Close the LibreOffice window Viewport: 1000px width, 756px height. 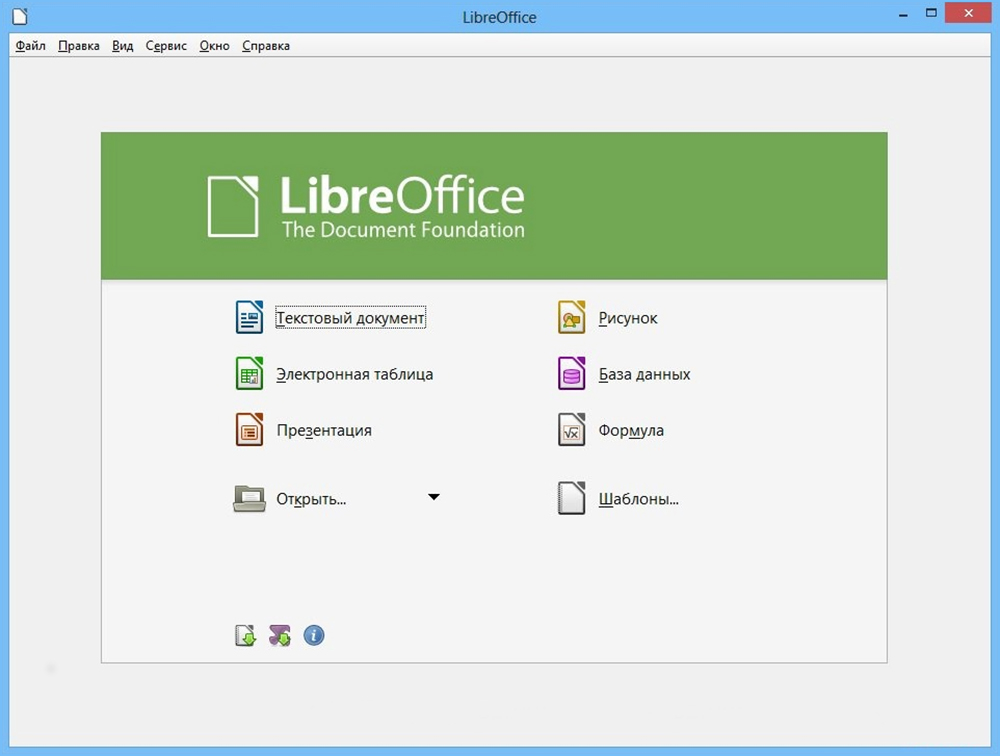[968, 13]
